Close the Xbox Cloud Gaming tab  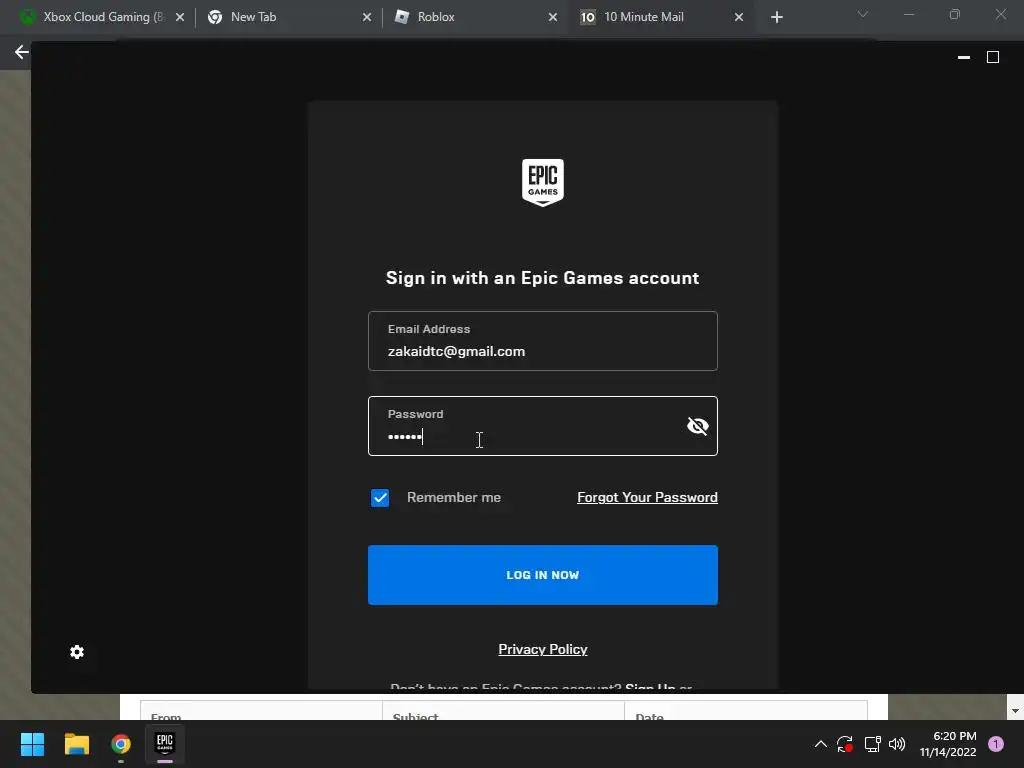pyautogui.click(x=180, y=17)
